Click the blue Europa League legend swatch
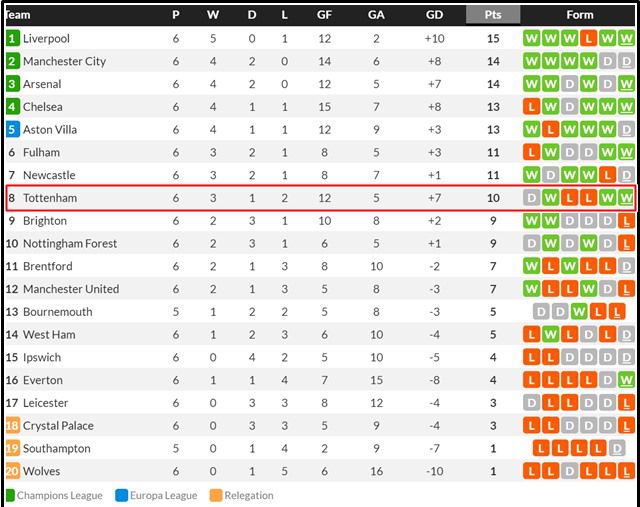This screenshot has height=507, width=640. click(x=120, y=495)
